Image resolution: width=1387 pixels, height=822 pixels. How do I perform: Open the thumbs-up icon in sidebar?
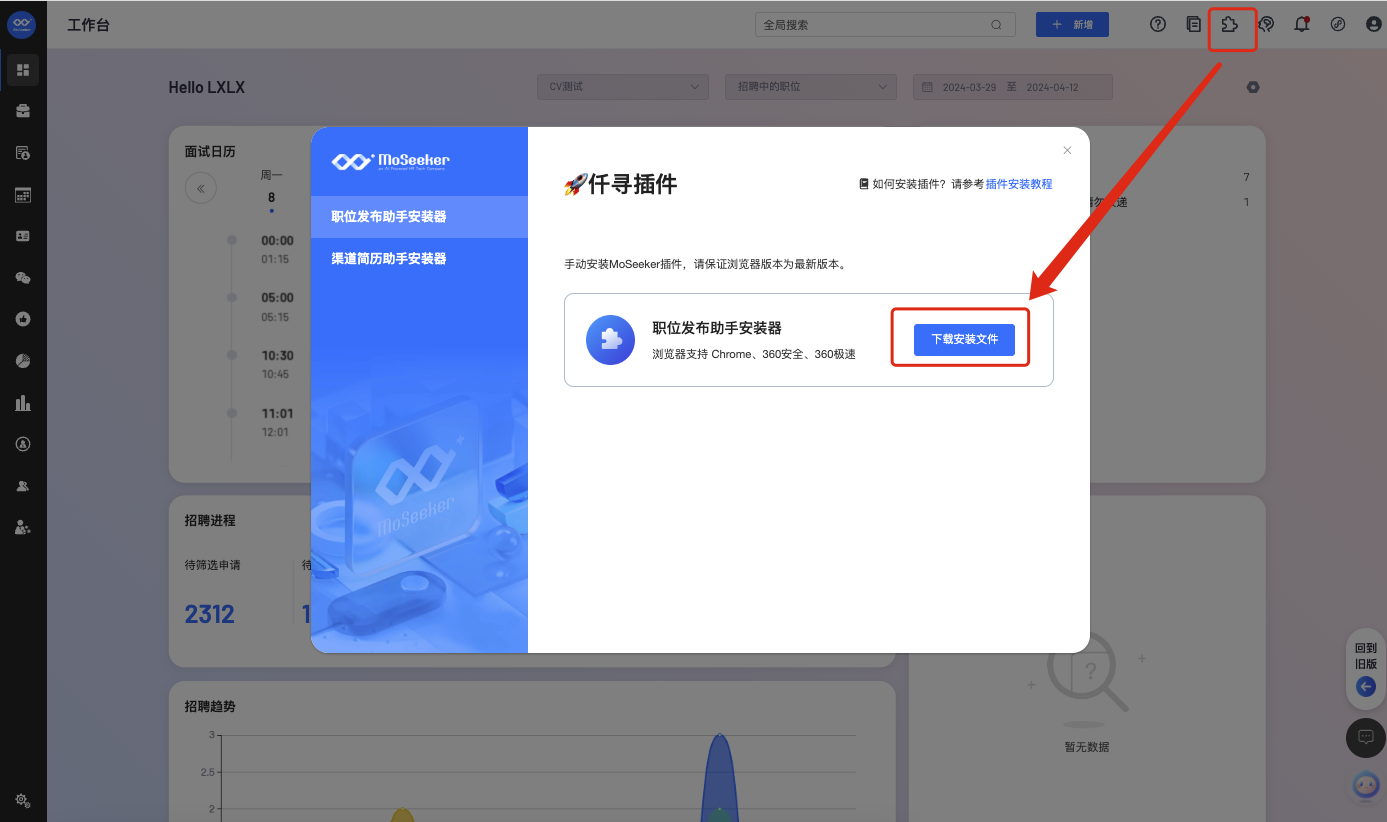tap(23, 319)
